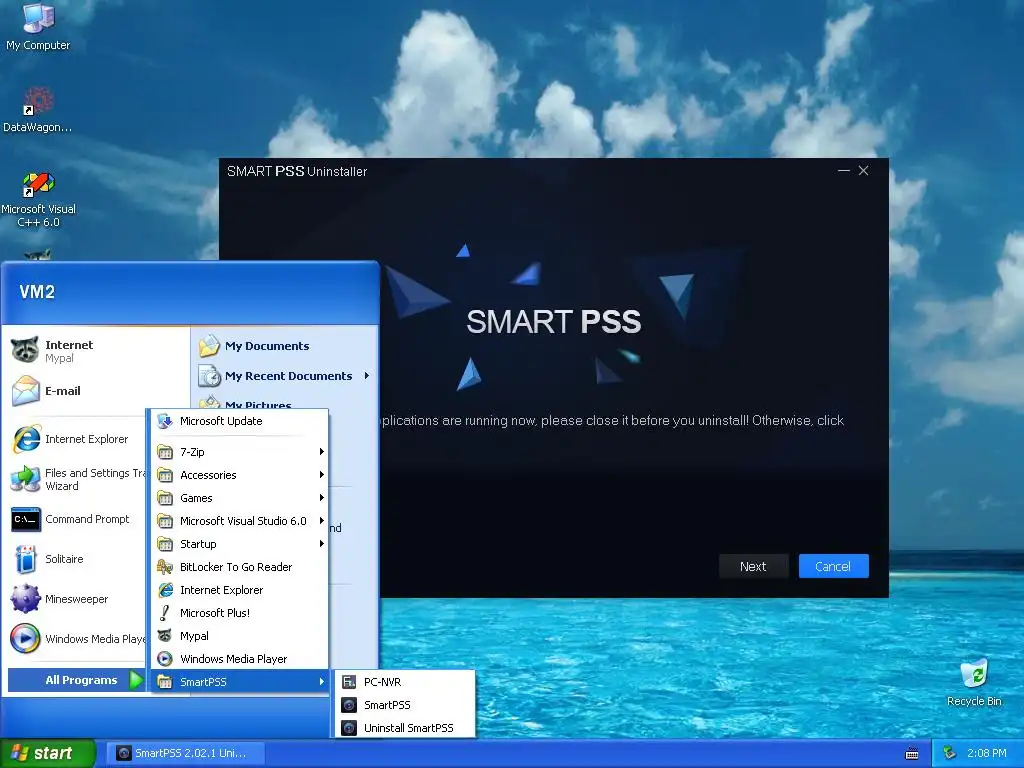Expand the 7-Zip program folder
The height and width of the screenshot is (768, 1024).
(x=240, y=452)
